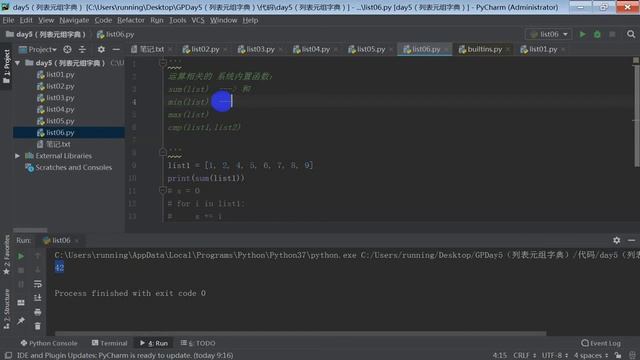Clear all Run console output with the trash icon
640x360 pixels.
click(38, 326)
